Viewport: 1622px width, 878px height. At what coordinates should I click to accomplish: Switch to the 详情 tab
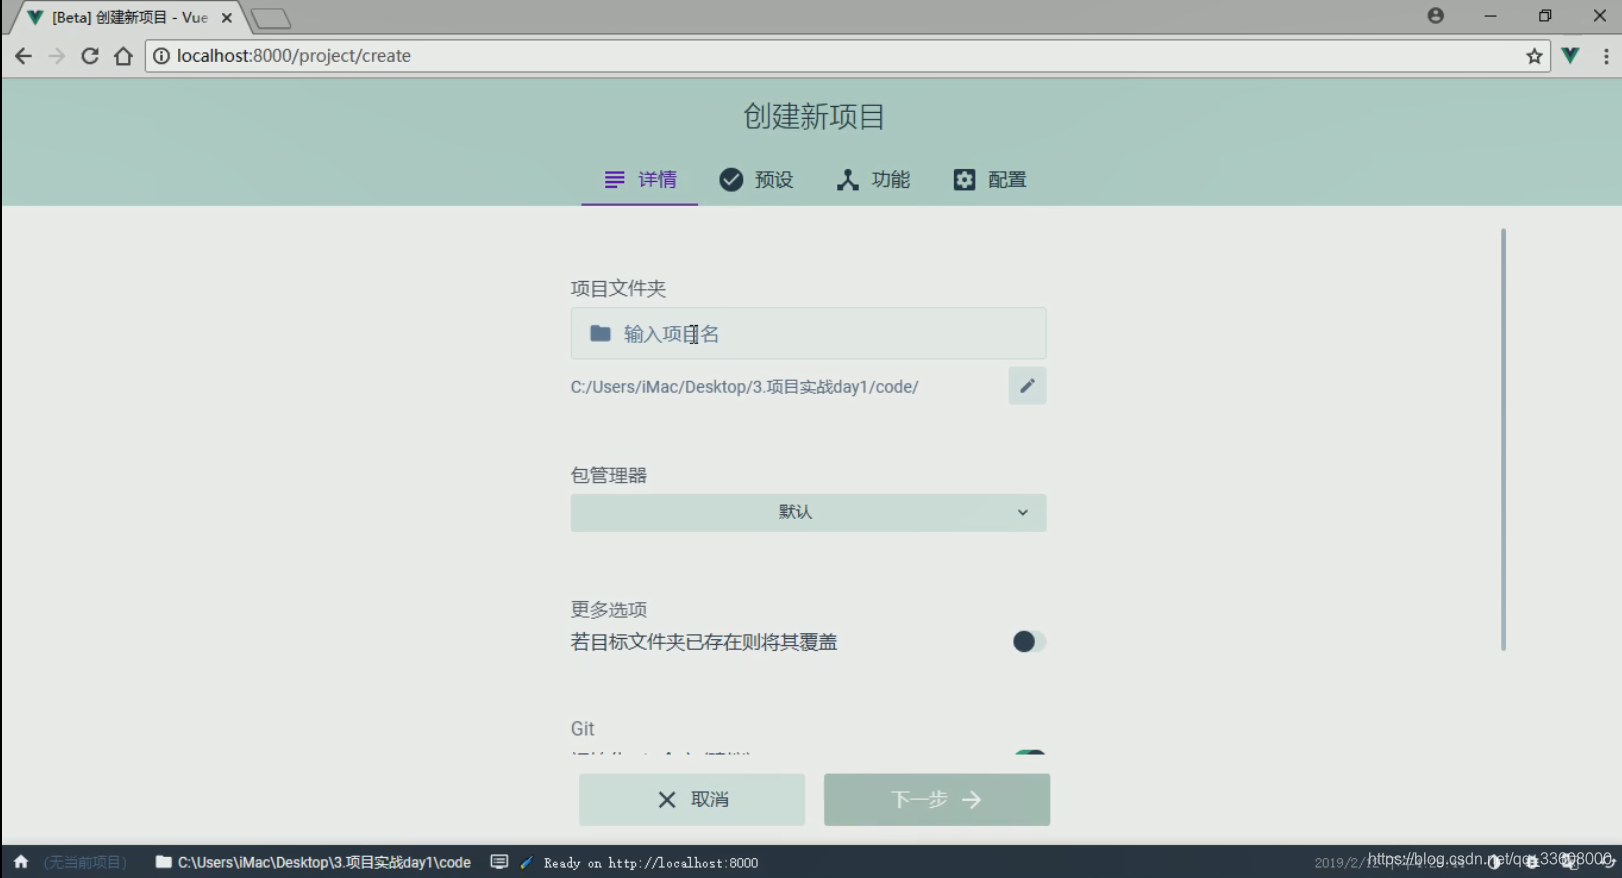click(640, 180)
